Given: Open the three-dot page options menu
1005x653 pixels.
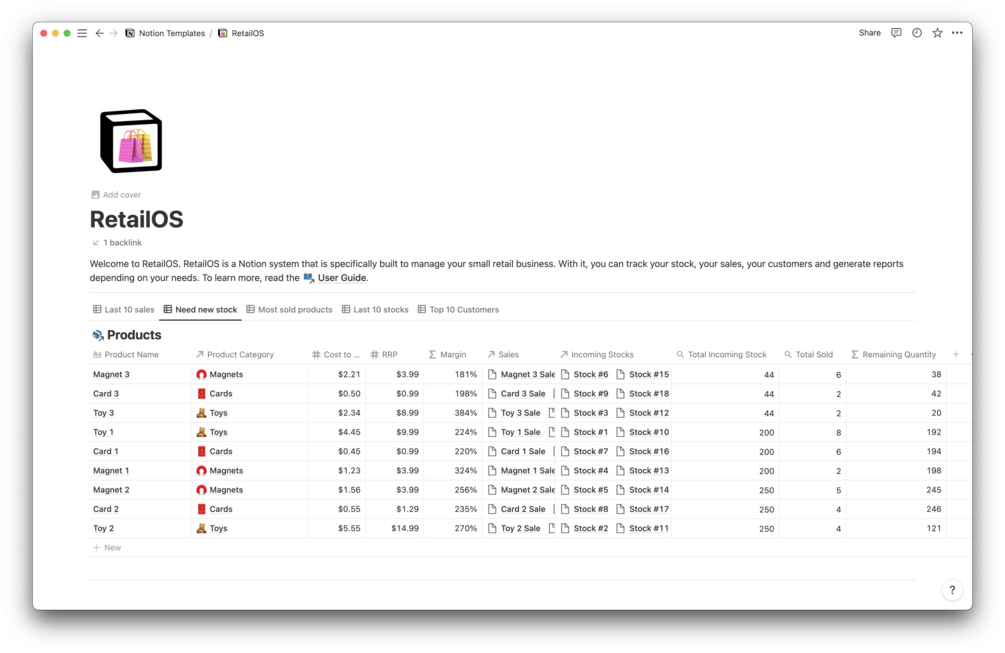Looking at the screenshot, I should point(957,33).
